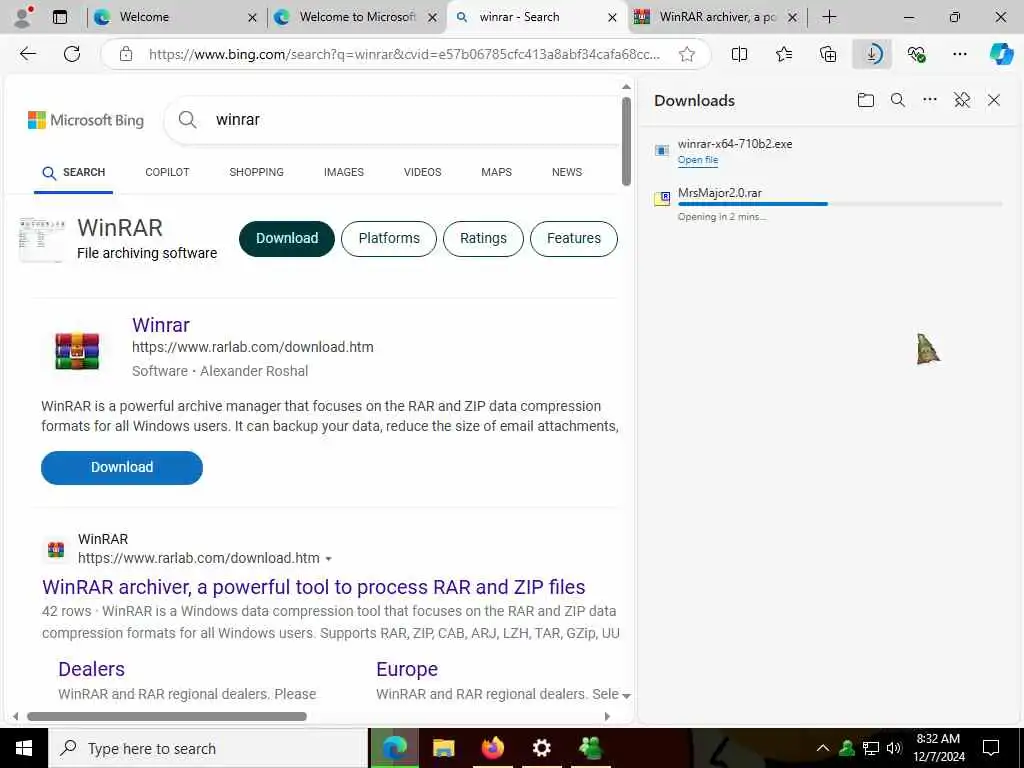Toggle the Downloads toolbar button
Screen dimensions: 1024x768
point(872,54)
